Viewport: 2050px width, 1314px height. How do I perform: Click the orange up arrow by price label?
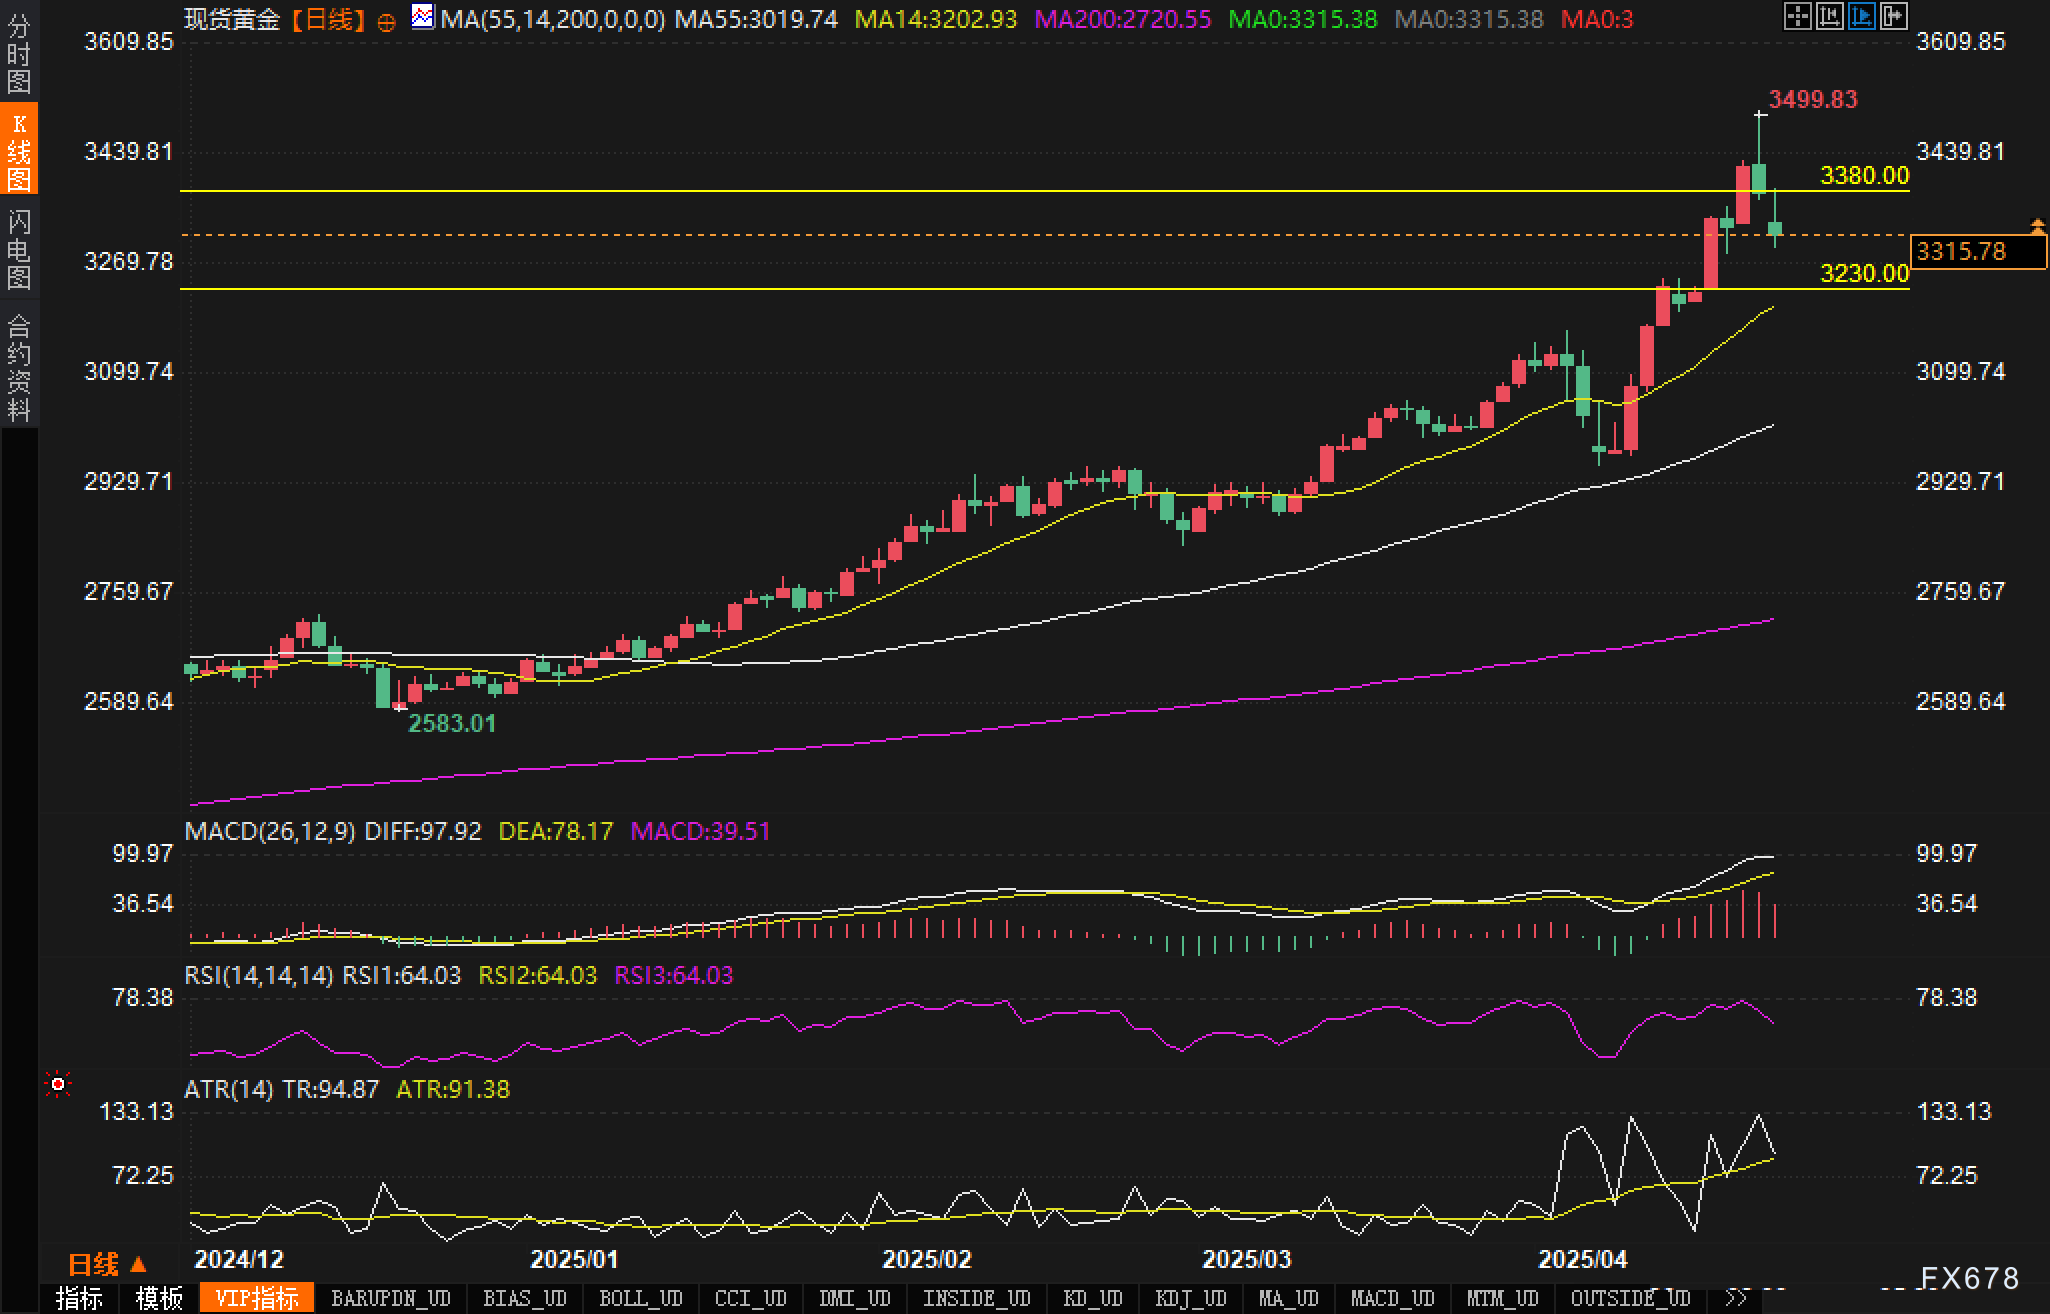[x=2037, y=227]
